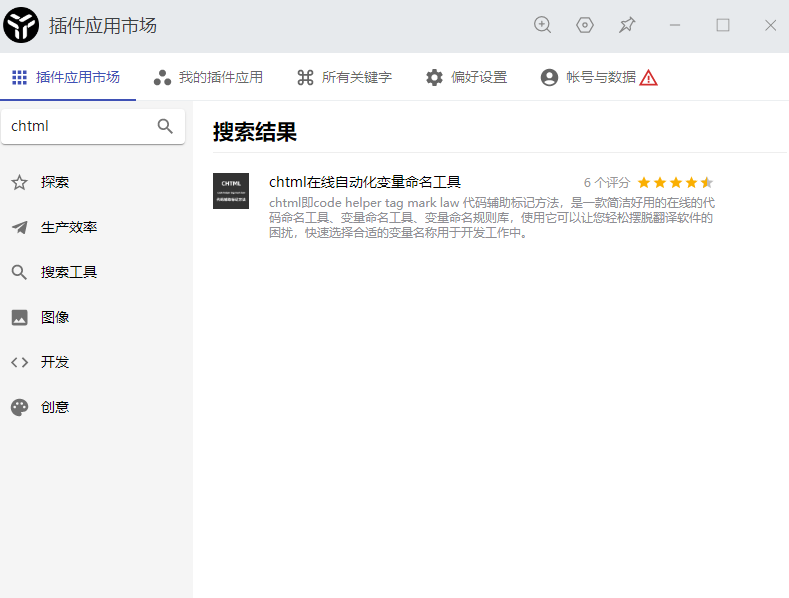Open the hexagon settings icon in title bar
This screenshot has width=789, height=598.
585,25
